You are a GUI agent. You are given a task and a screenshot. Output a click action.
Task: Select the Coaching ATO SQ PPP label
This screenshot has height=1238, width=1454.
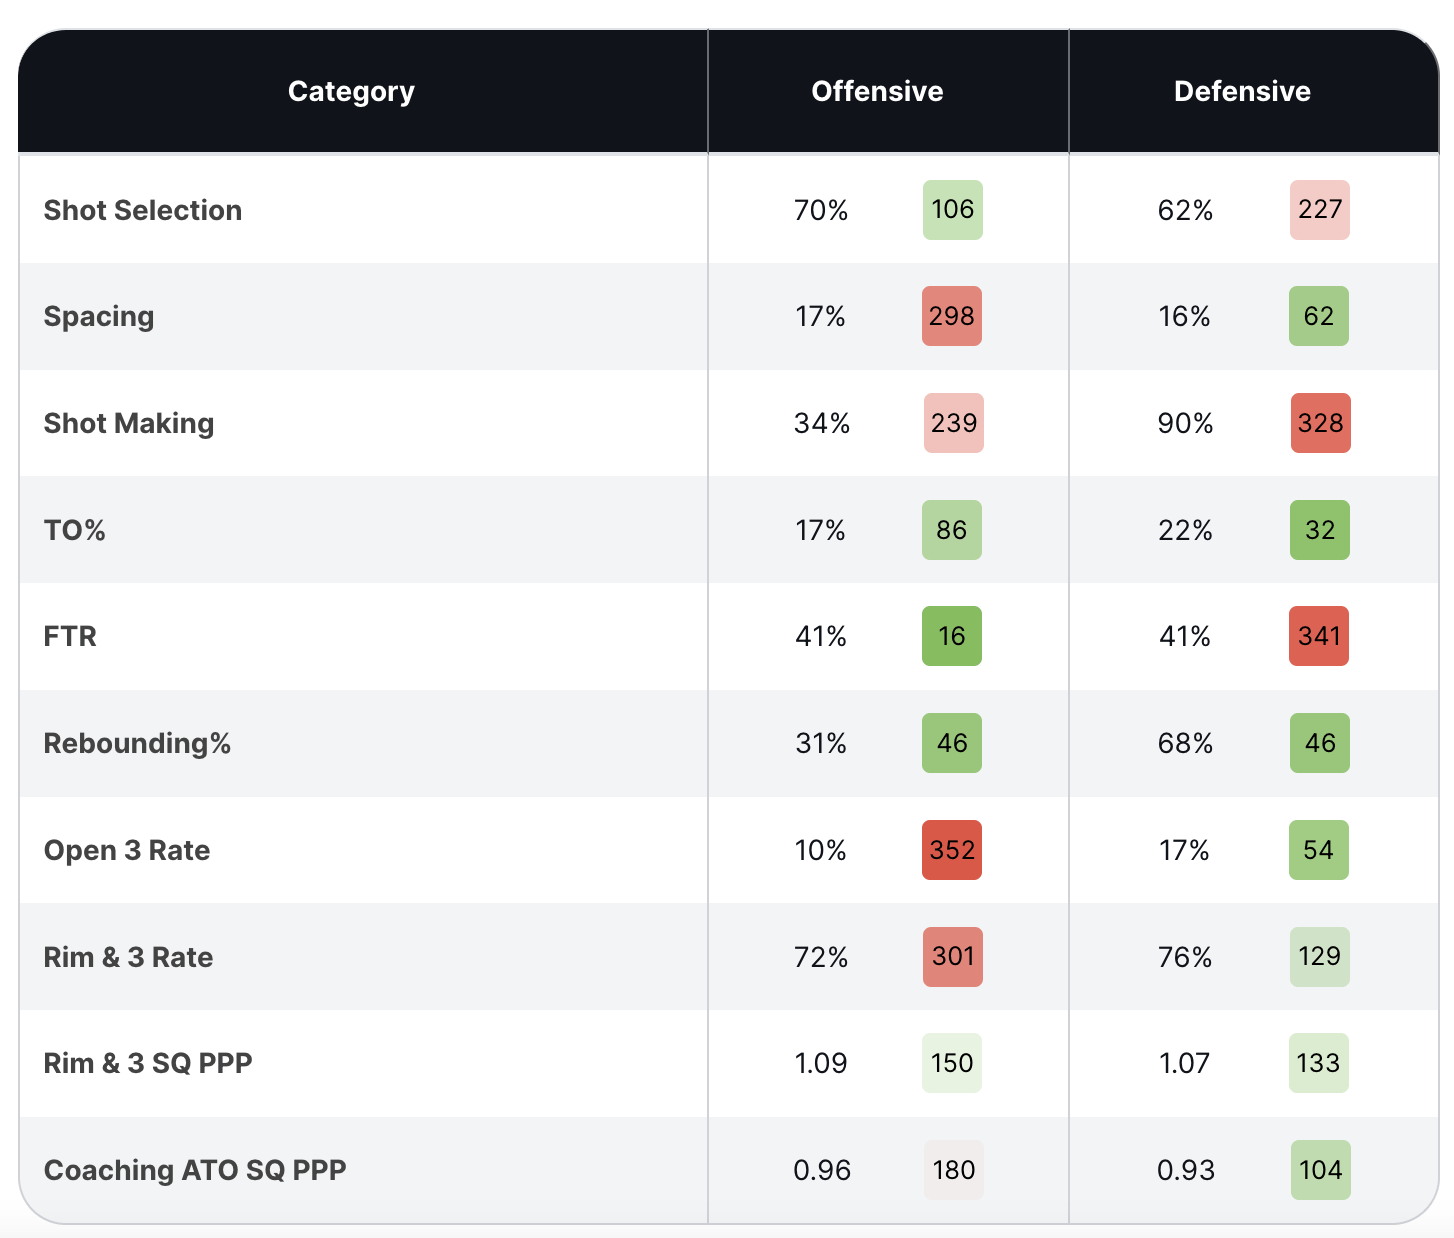195,1170
